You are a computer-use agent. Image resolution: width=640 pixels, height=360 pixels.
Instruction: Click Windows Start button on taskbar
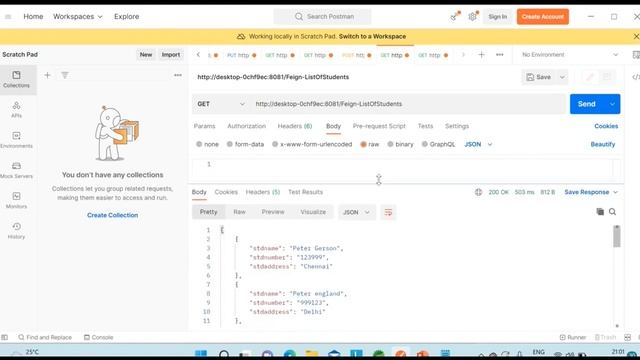coord(201,353)
